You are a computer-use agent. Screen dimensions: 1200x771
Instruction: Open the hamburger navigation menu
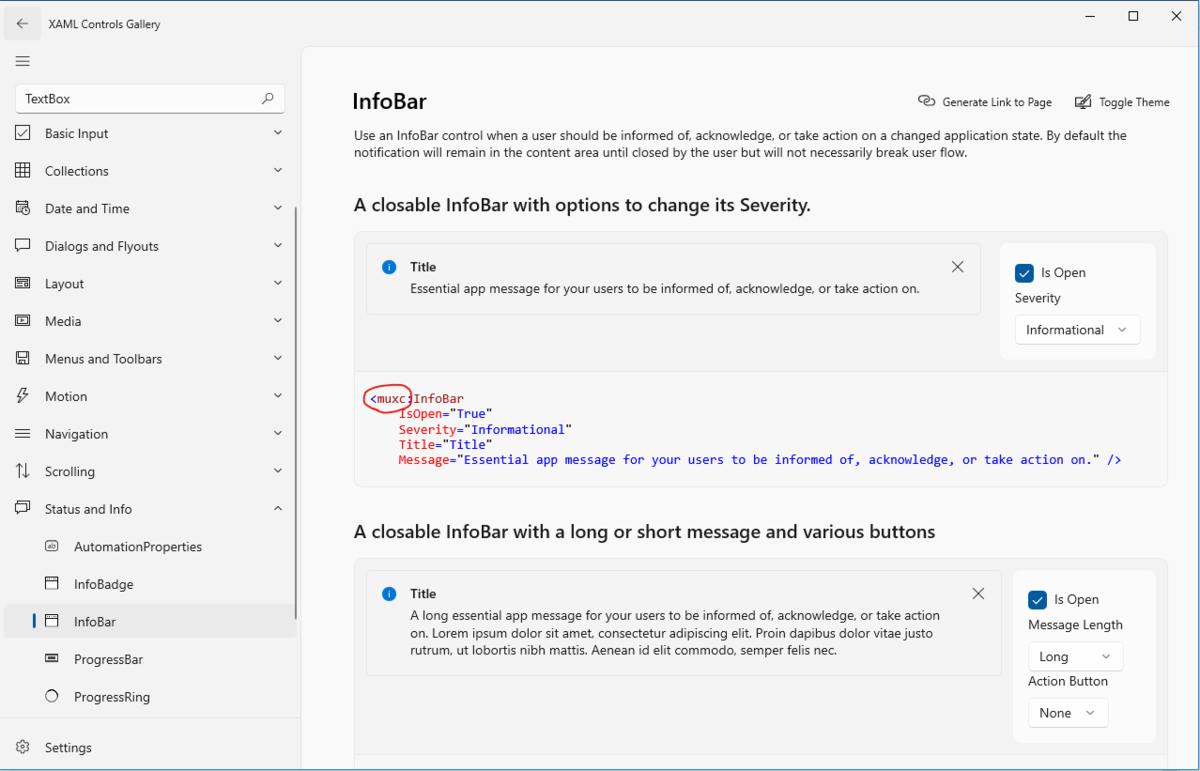tap(22, 61)
